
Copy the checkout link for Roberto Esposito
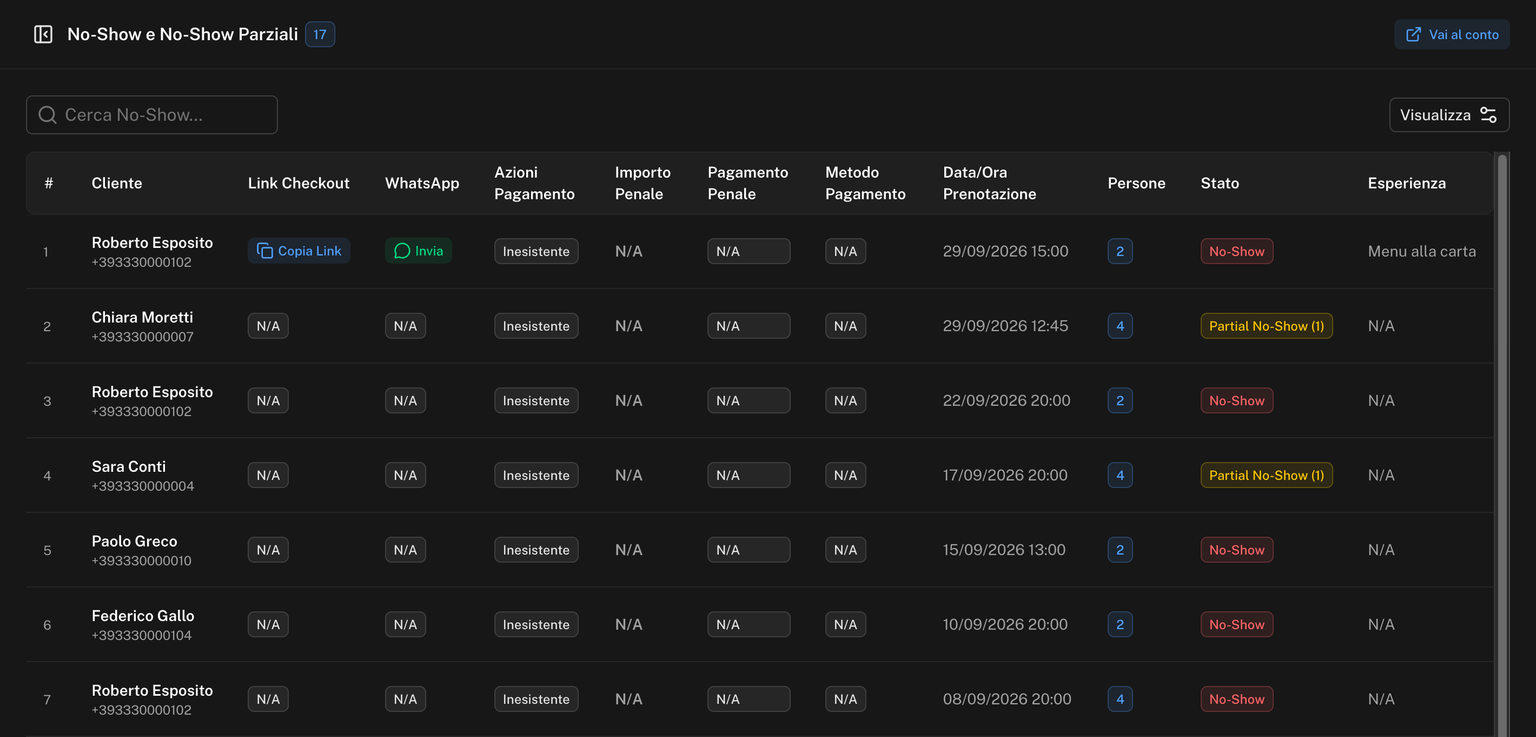299,251
